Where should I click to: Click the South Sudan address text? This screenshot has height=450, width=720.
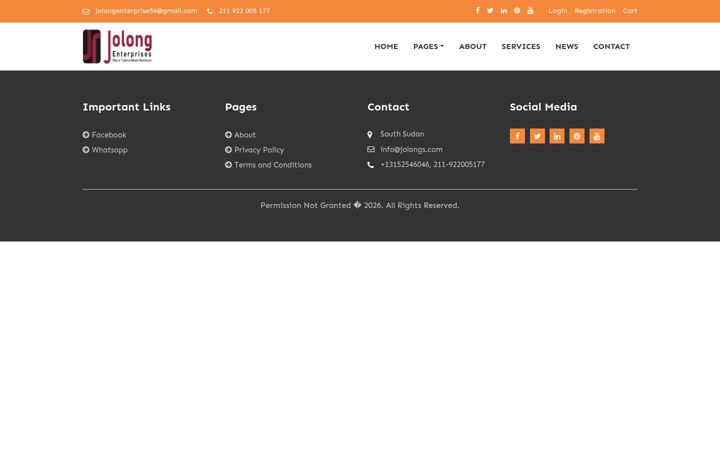click(x=402, y=134)
